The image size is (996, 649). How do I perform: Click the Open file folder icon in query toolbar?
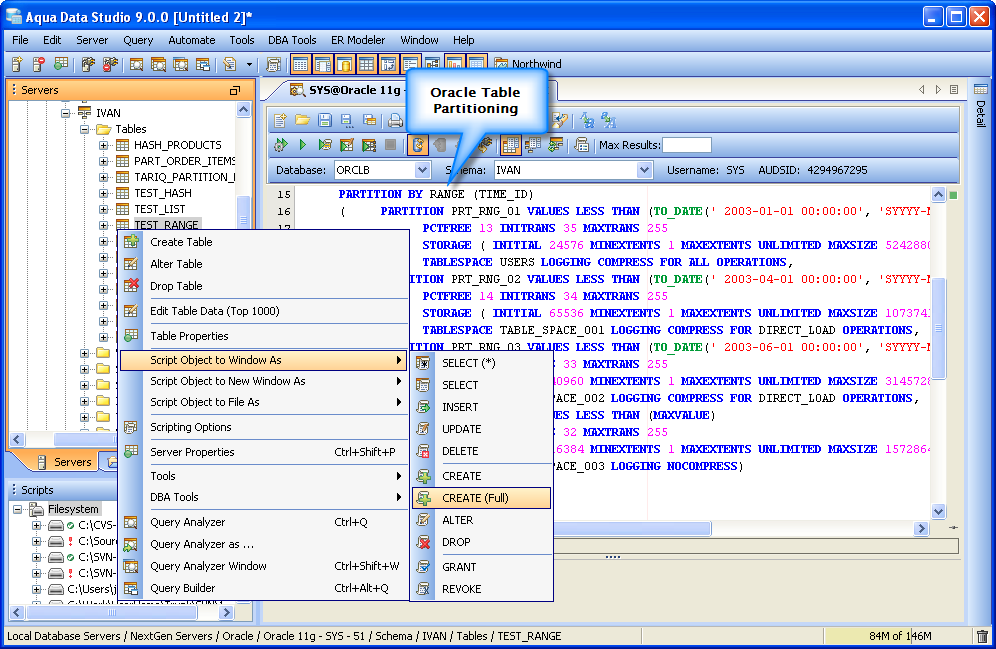pyautogui.click(x=302, y=120)
